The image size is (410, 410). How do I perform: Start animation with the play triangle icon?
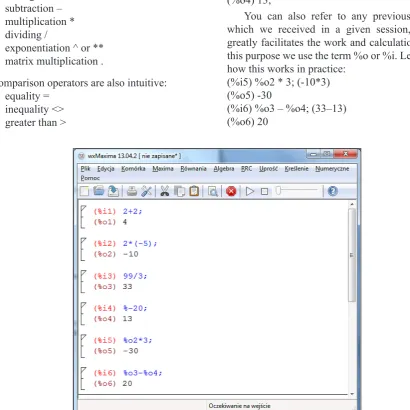[x=250, y=191]
